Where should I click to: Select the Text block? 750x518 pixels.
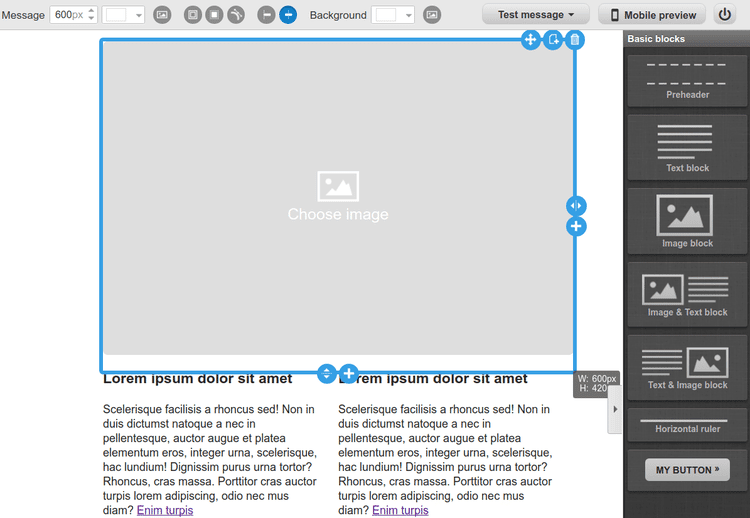687,147
